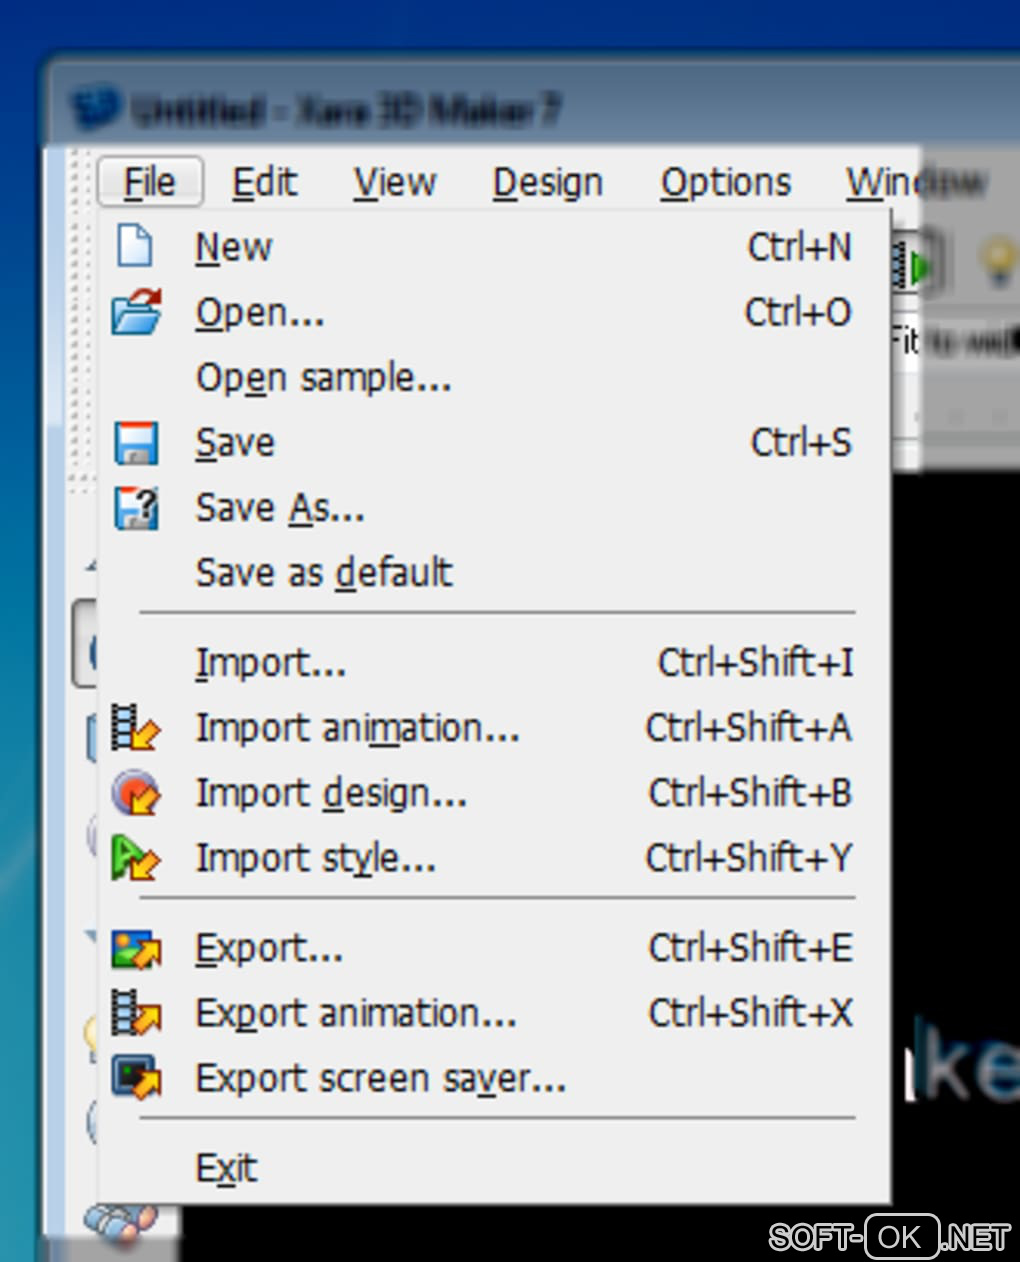
Task: Close the open File menu
Action: pos(150,183)
